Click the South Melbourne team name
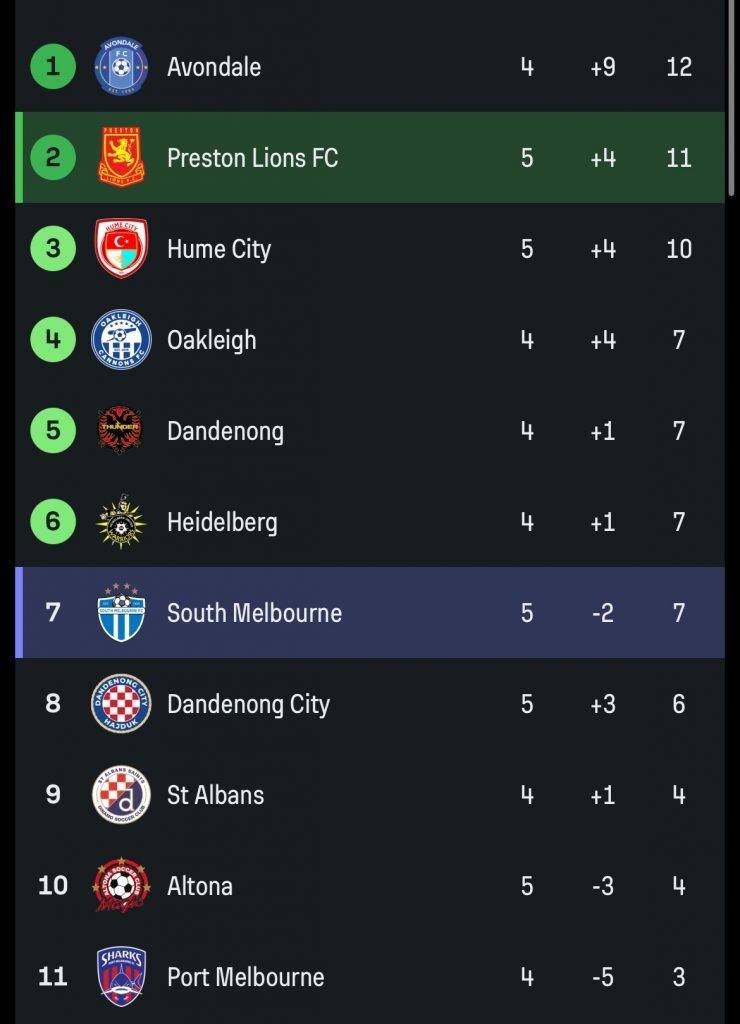Screen dimensions: 740x1024 [254, 613]
